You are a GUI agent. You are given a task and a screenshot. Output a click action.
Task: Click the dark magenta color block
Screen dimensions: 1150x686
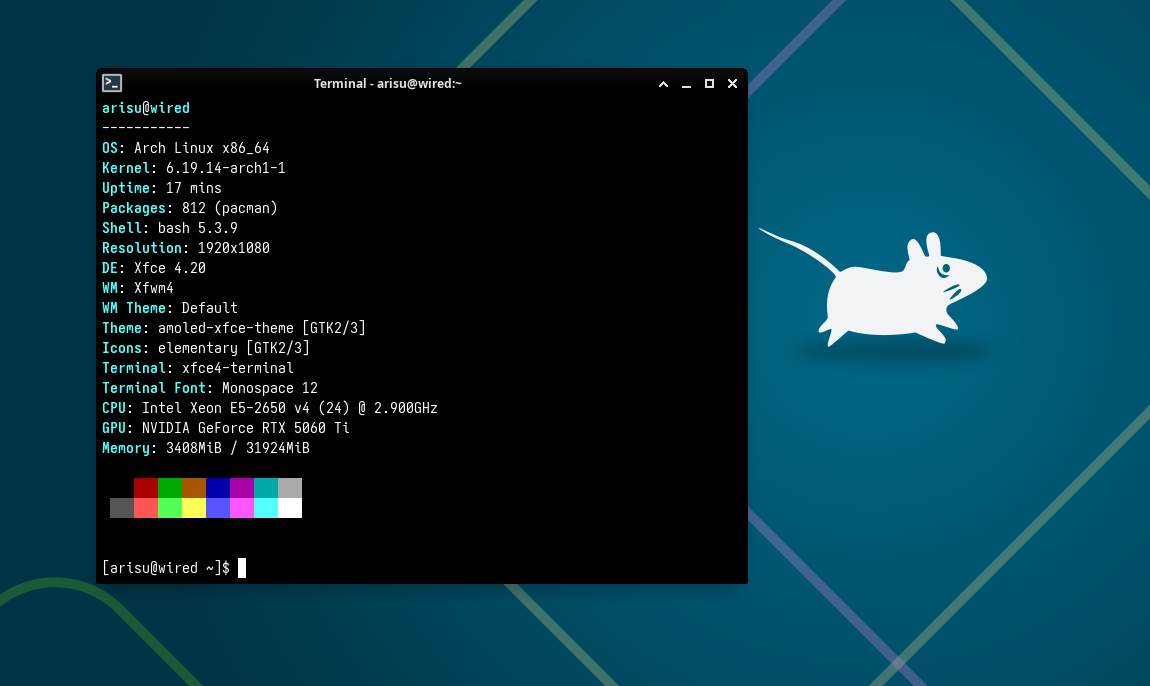[242, 488]
